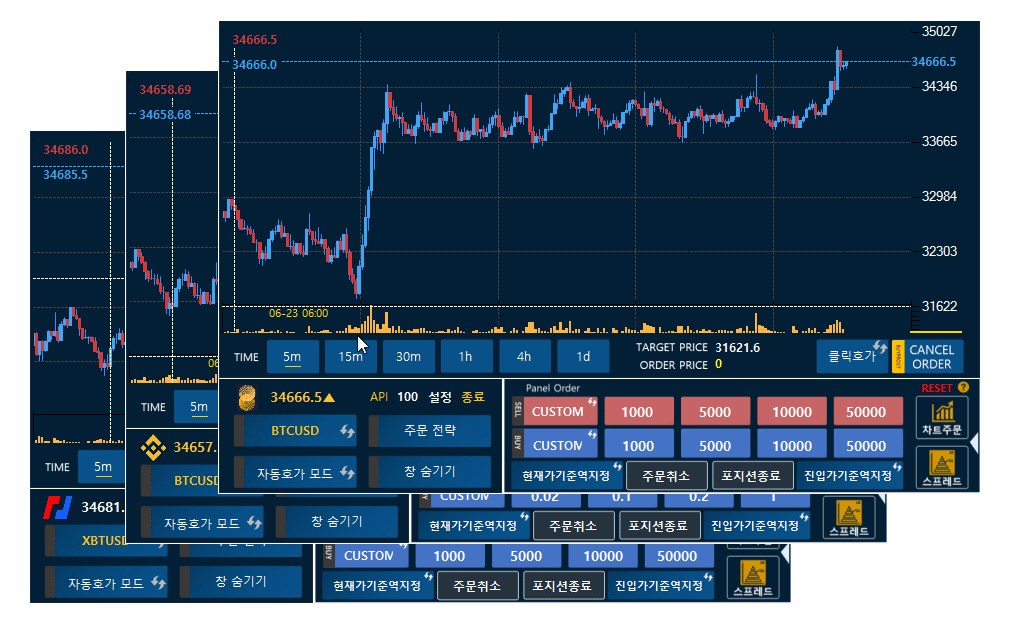Select the 30m timeframe
Viewport: 1024px width, 629px height.
[x=409, y=357]
